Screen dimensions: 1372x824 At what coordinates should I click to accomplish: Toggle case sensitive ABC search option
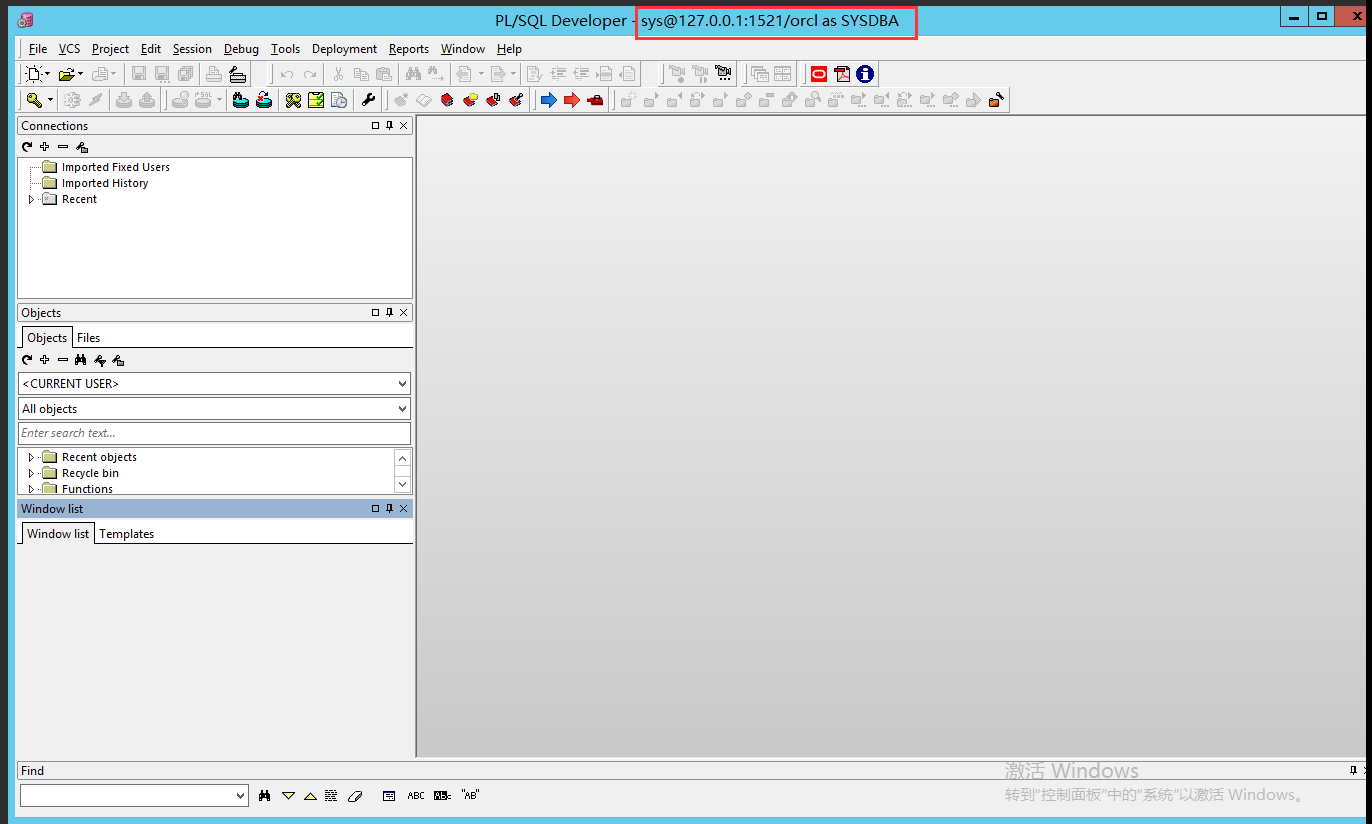[416, 796]
